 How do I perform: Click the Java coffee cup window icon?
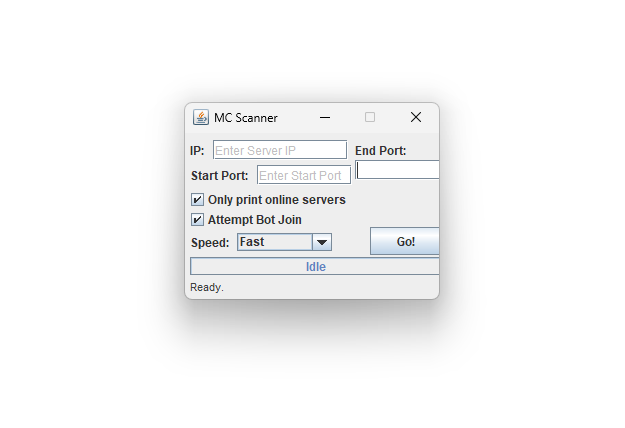pyautogui.click(x=200, y=118)
